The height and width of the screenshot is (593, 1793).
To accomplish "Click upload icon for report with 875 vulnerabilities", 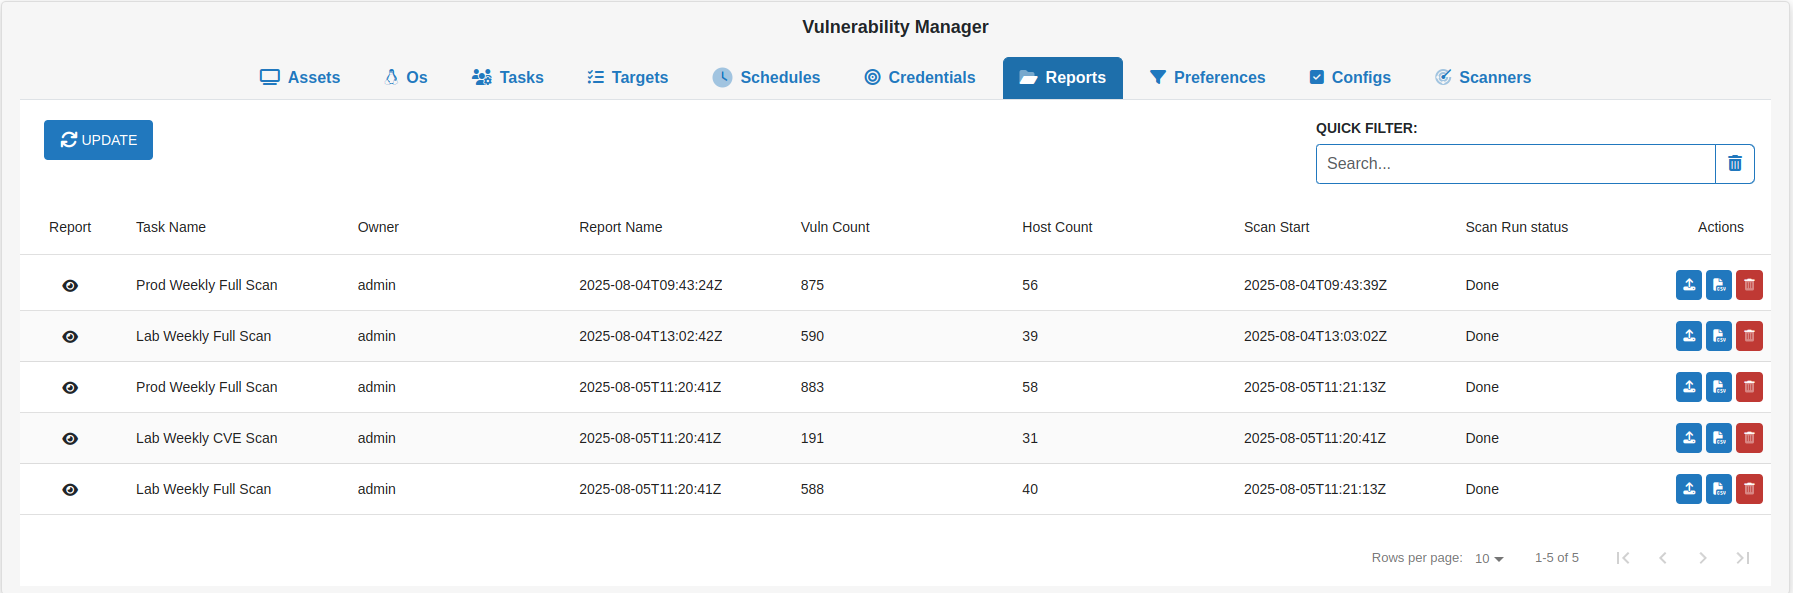I will coord(1689,285).
